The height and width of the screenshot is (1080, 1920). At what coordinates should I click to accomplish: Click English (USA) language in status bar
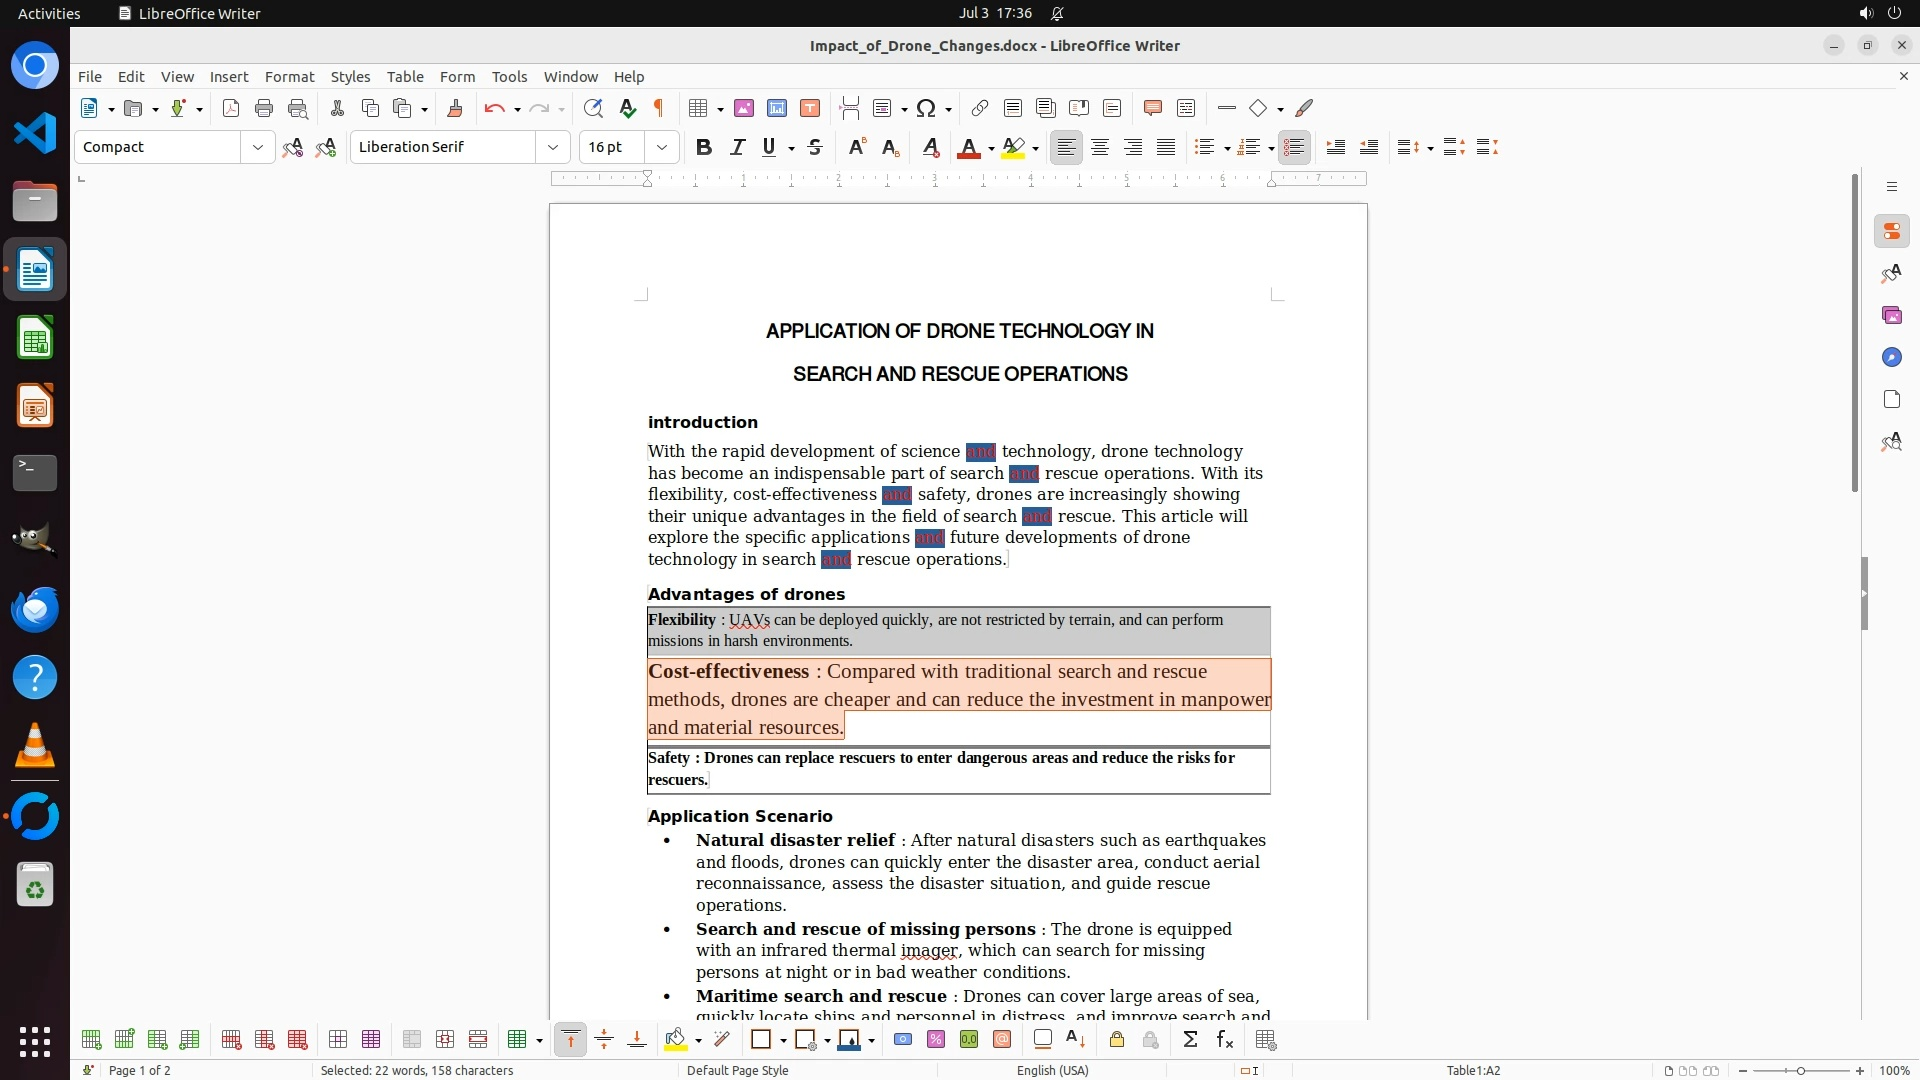pyautogui.click(x=1052, y=1070)
